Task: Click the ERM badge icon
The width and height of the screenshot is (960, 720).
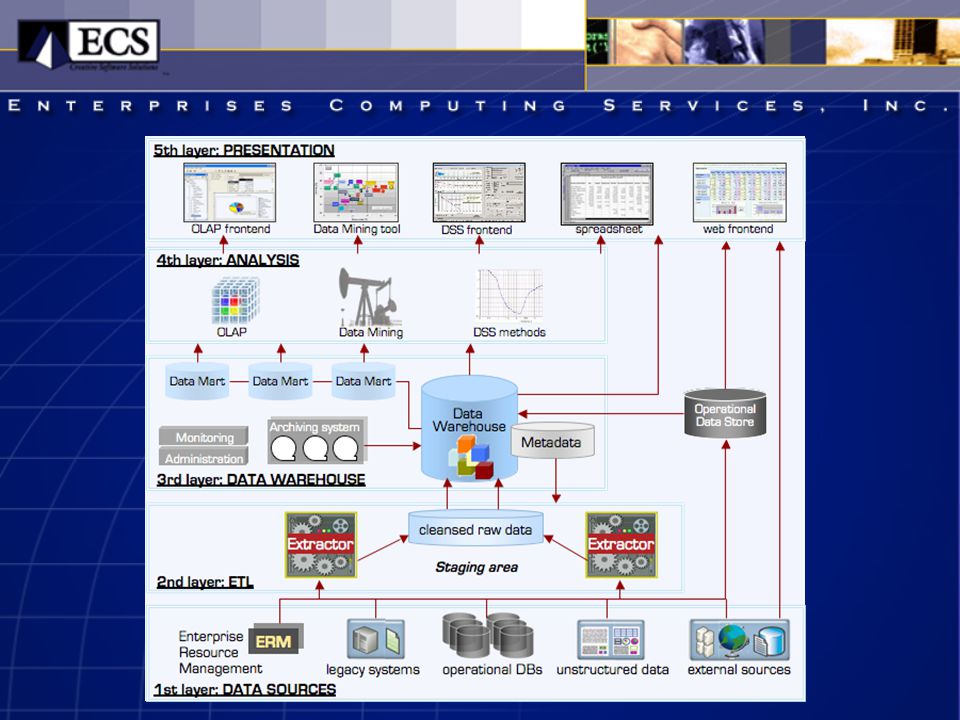Action: (x=276, y=639)
